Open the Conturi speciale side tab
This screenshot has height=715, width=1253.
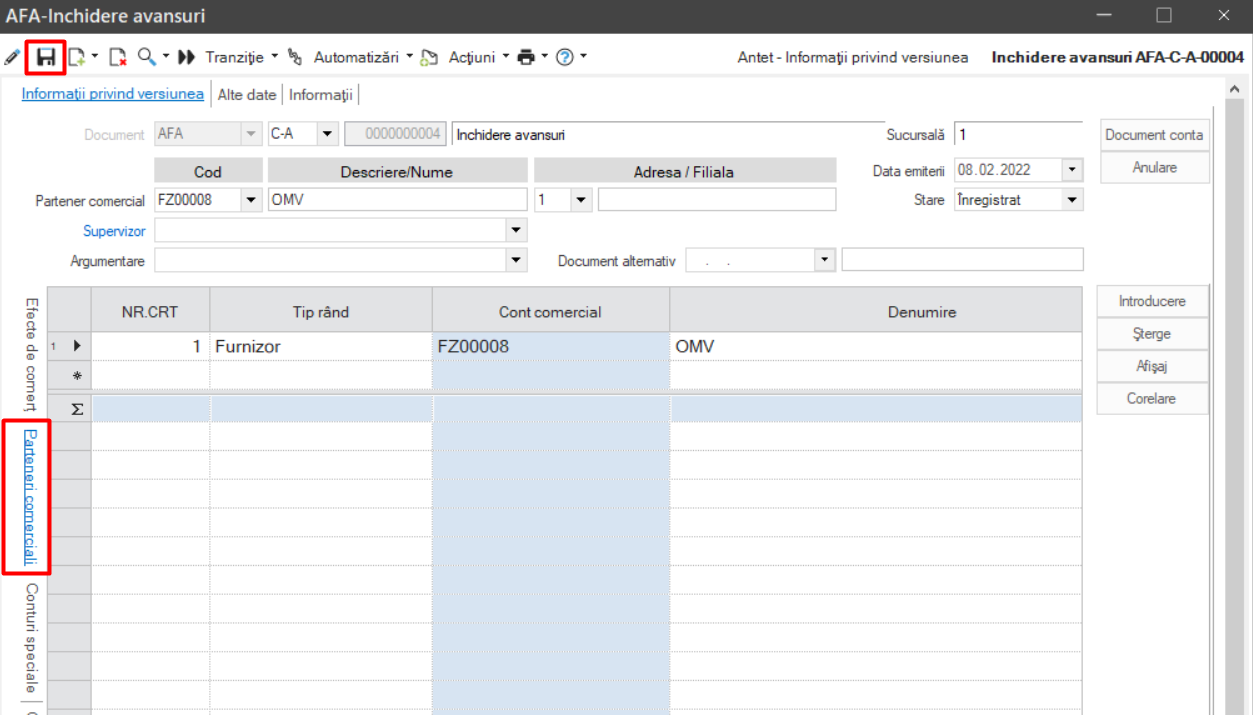click(31, 638)
